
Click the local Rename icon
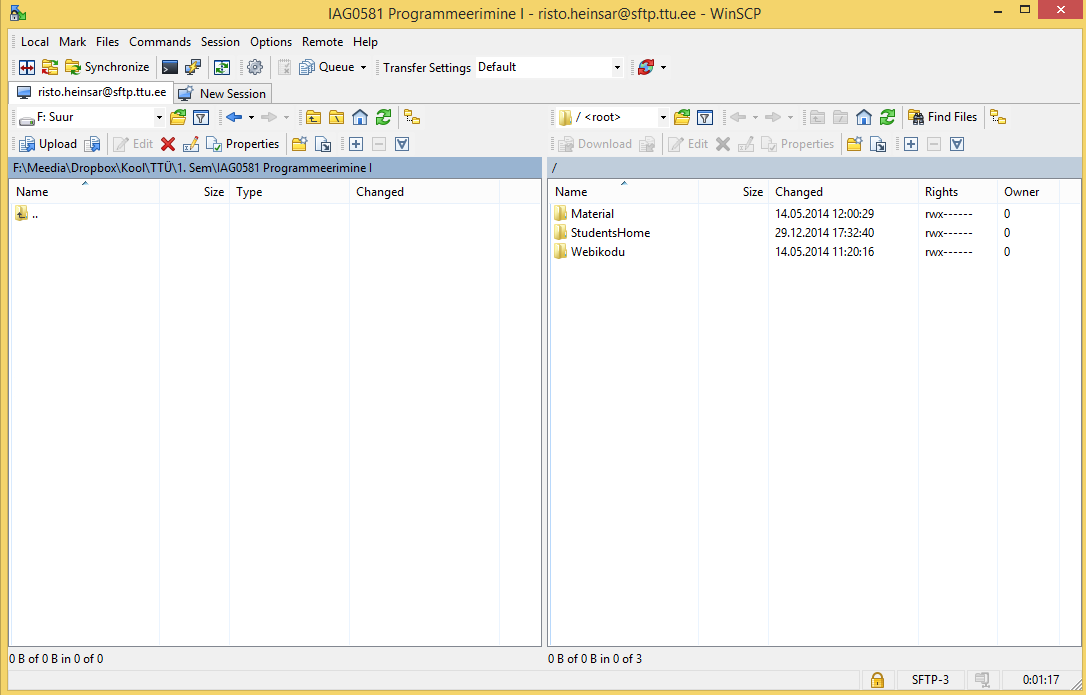pyautogui.click(x=190, y=143)
